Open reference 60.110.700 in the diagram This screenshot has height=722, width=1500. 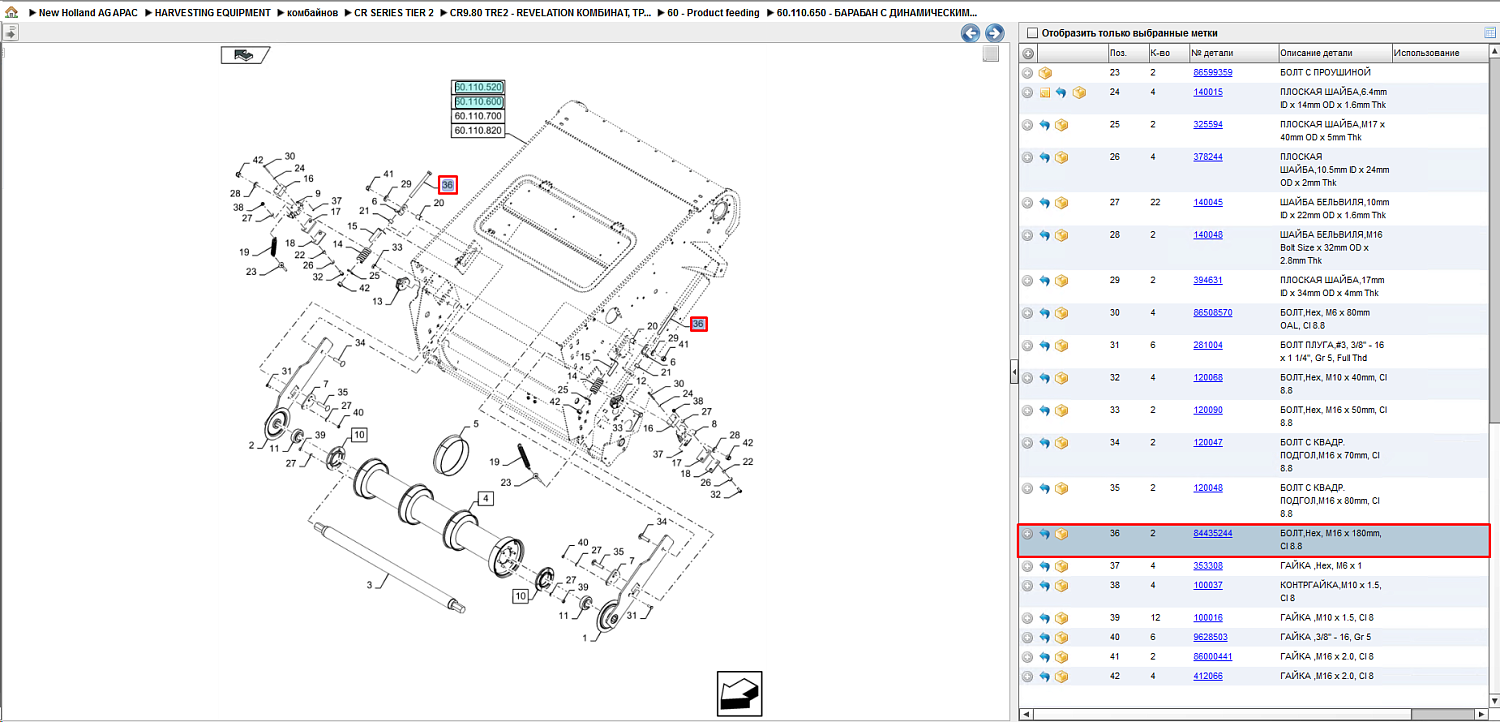[x=479, y=116]
